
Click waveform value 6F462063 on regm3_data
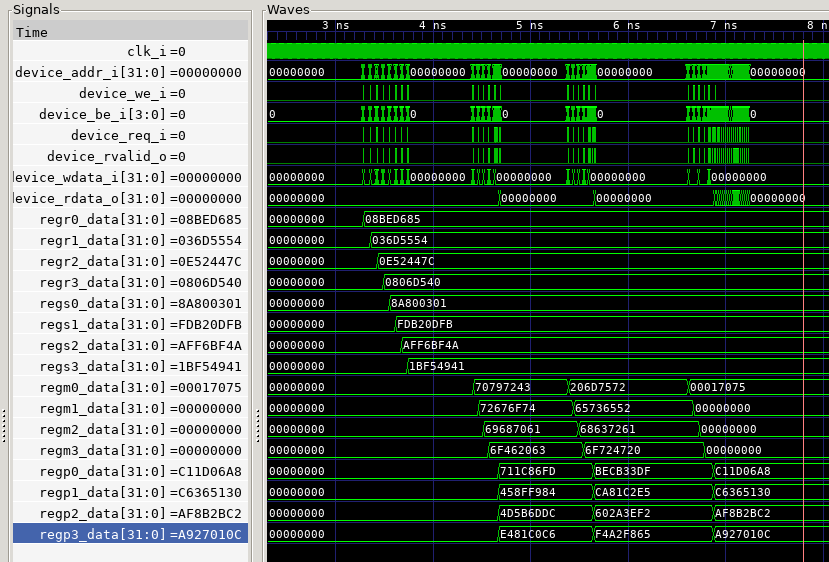tap(518, 450)
